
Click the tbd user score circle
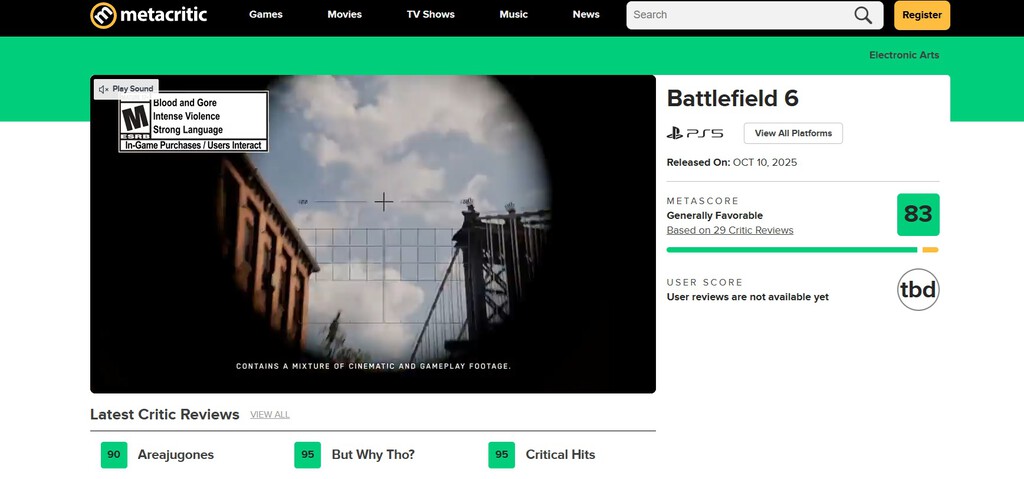click(917, 290)
